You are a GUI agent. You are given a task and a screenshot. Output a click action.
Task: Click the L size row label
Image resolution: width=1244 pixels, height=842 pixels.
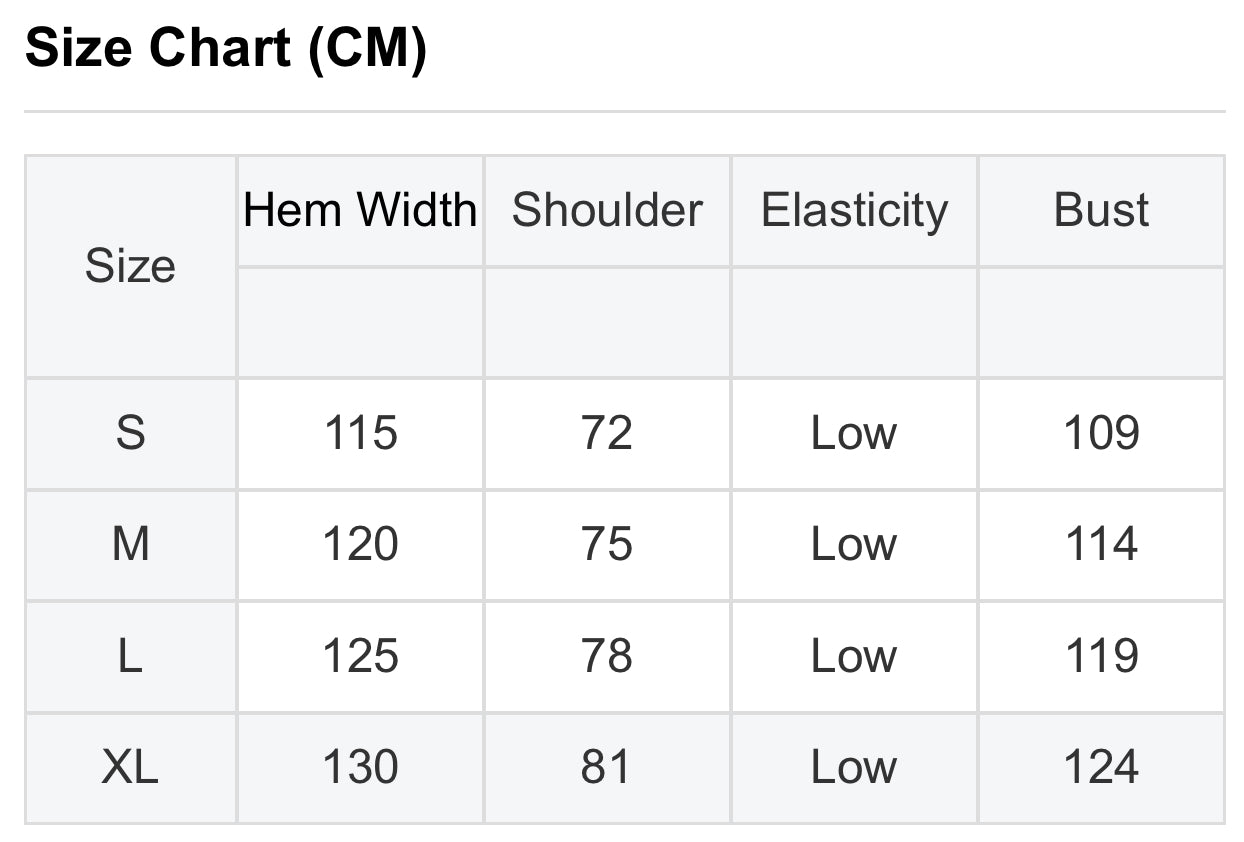tap(130, 657)
